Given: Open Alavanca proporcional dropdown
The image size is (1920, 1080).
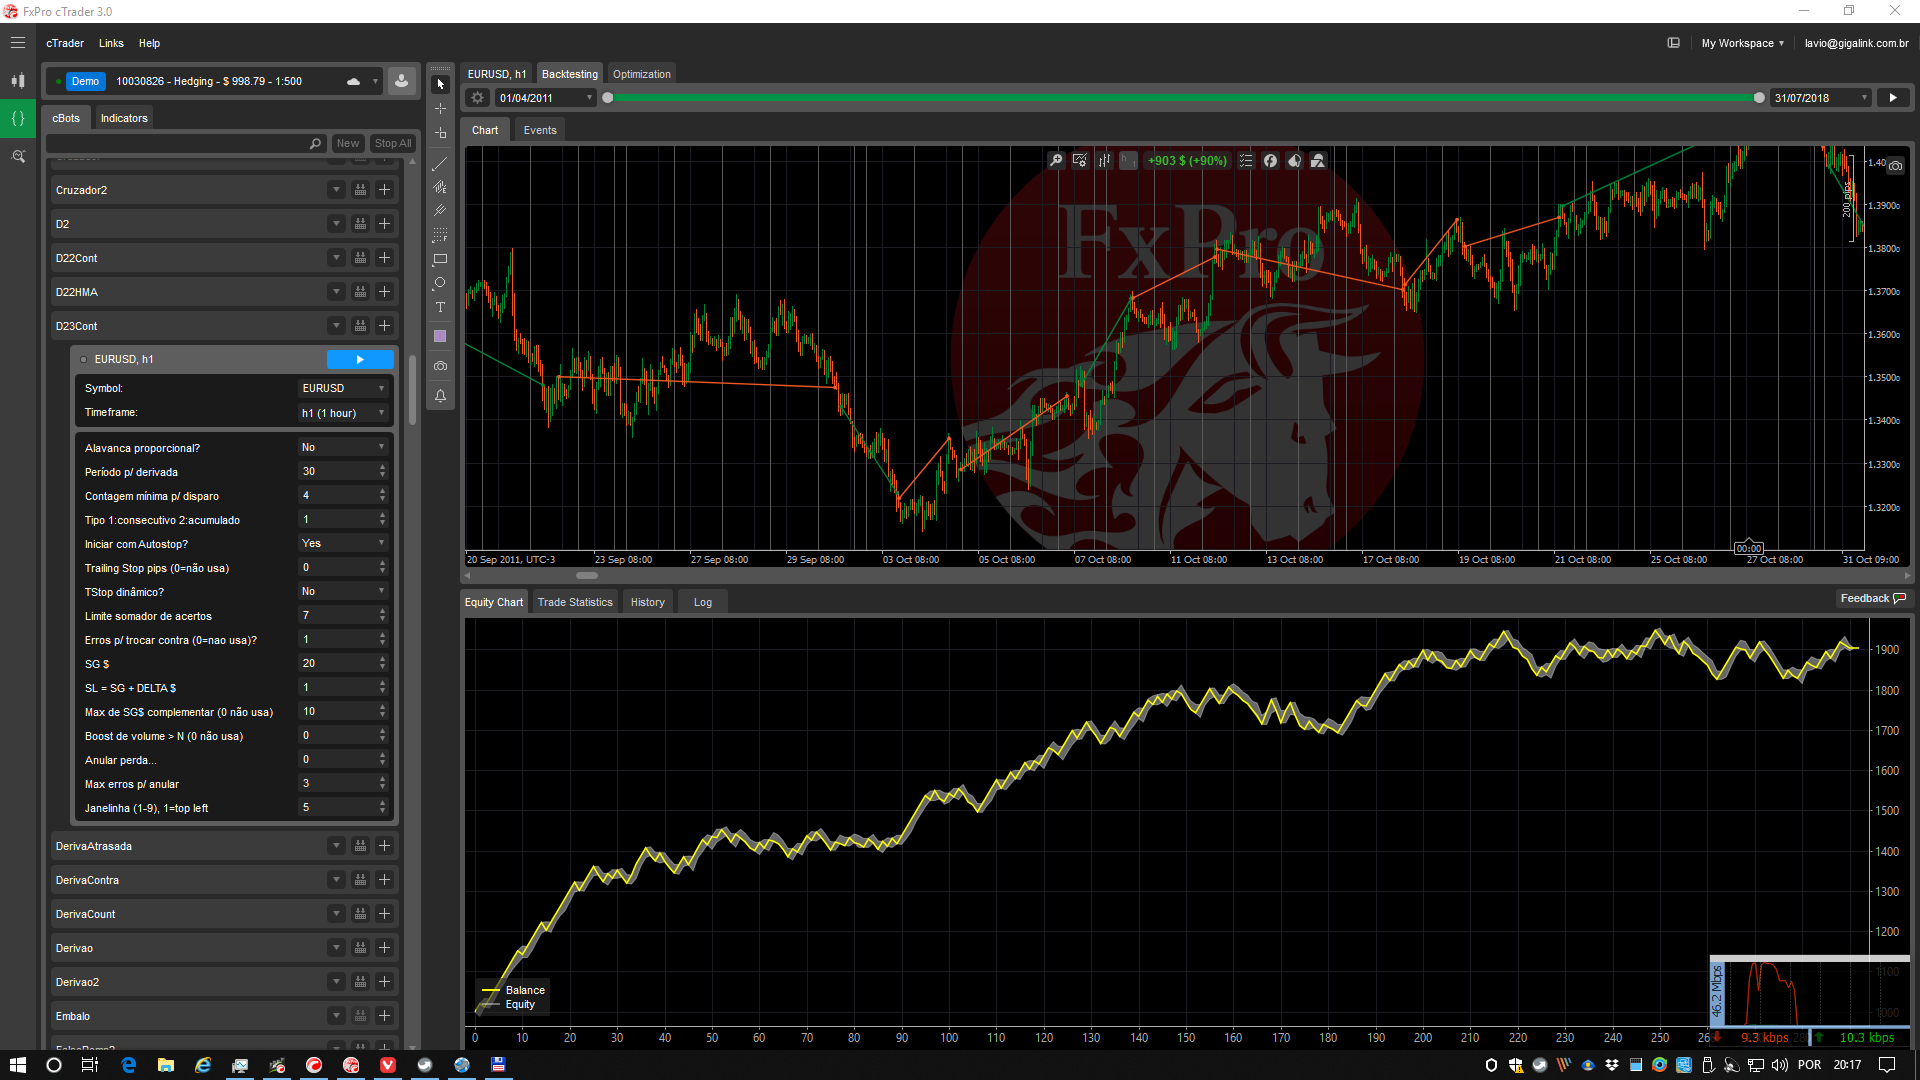Looking at the screenshot, I should [x=343, y=448].
